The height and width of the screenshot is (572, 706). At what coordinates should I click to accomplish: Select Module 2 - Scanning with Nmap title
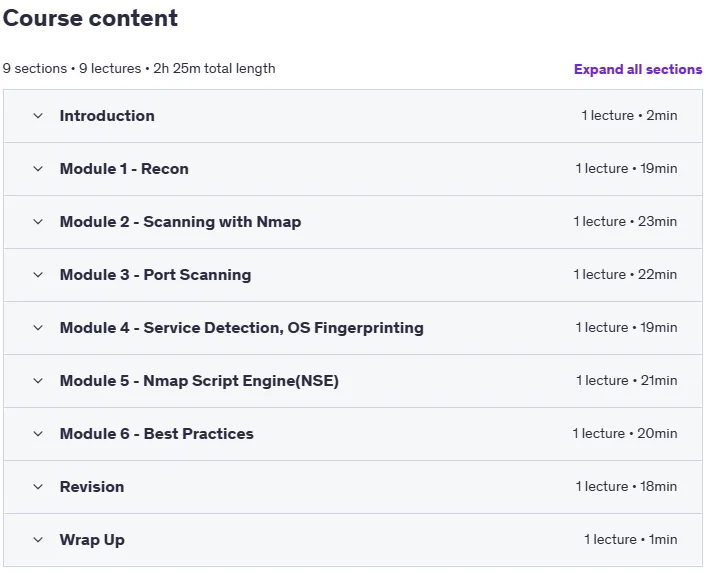181,222
